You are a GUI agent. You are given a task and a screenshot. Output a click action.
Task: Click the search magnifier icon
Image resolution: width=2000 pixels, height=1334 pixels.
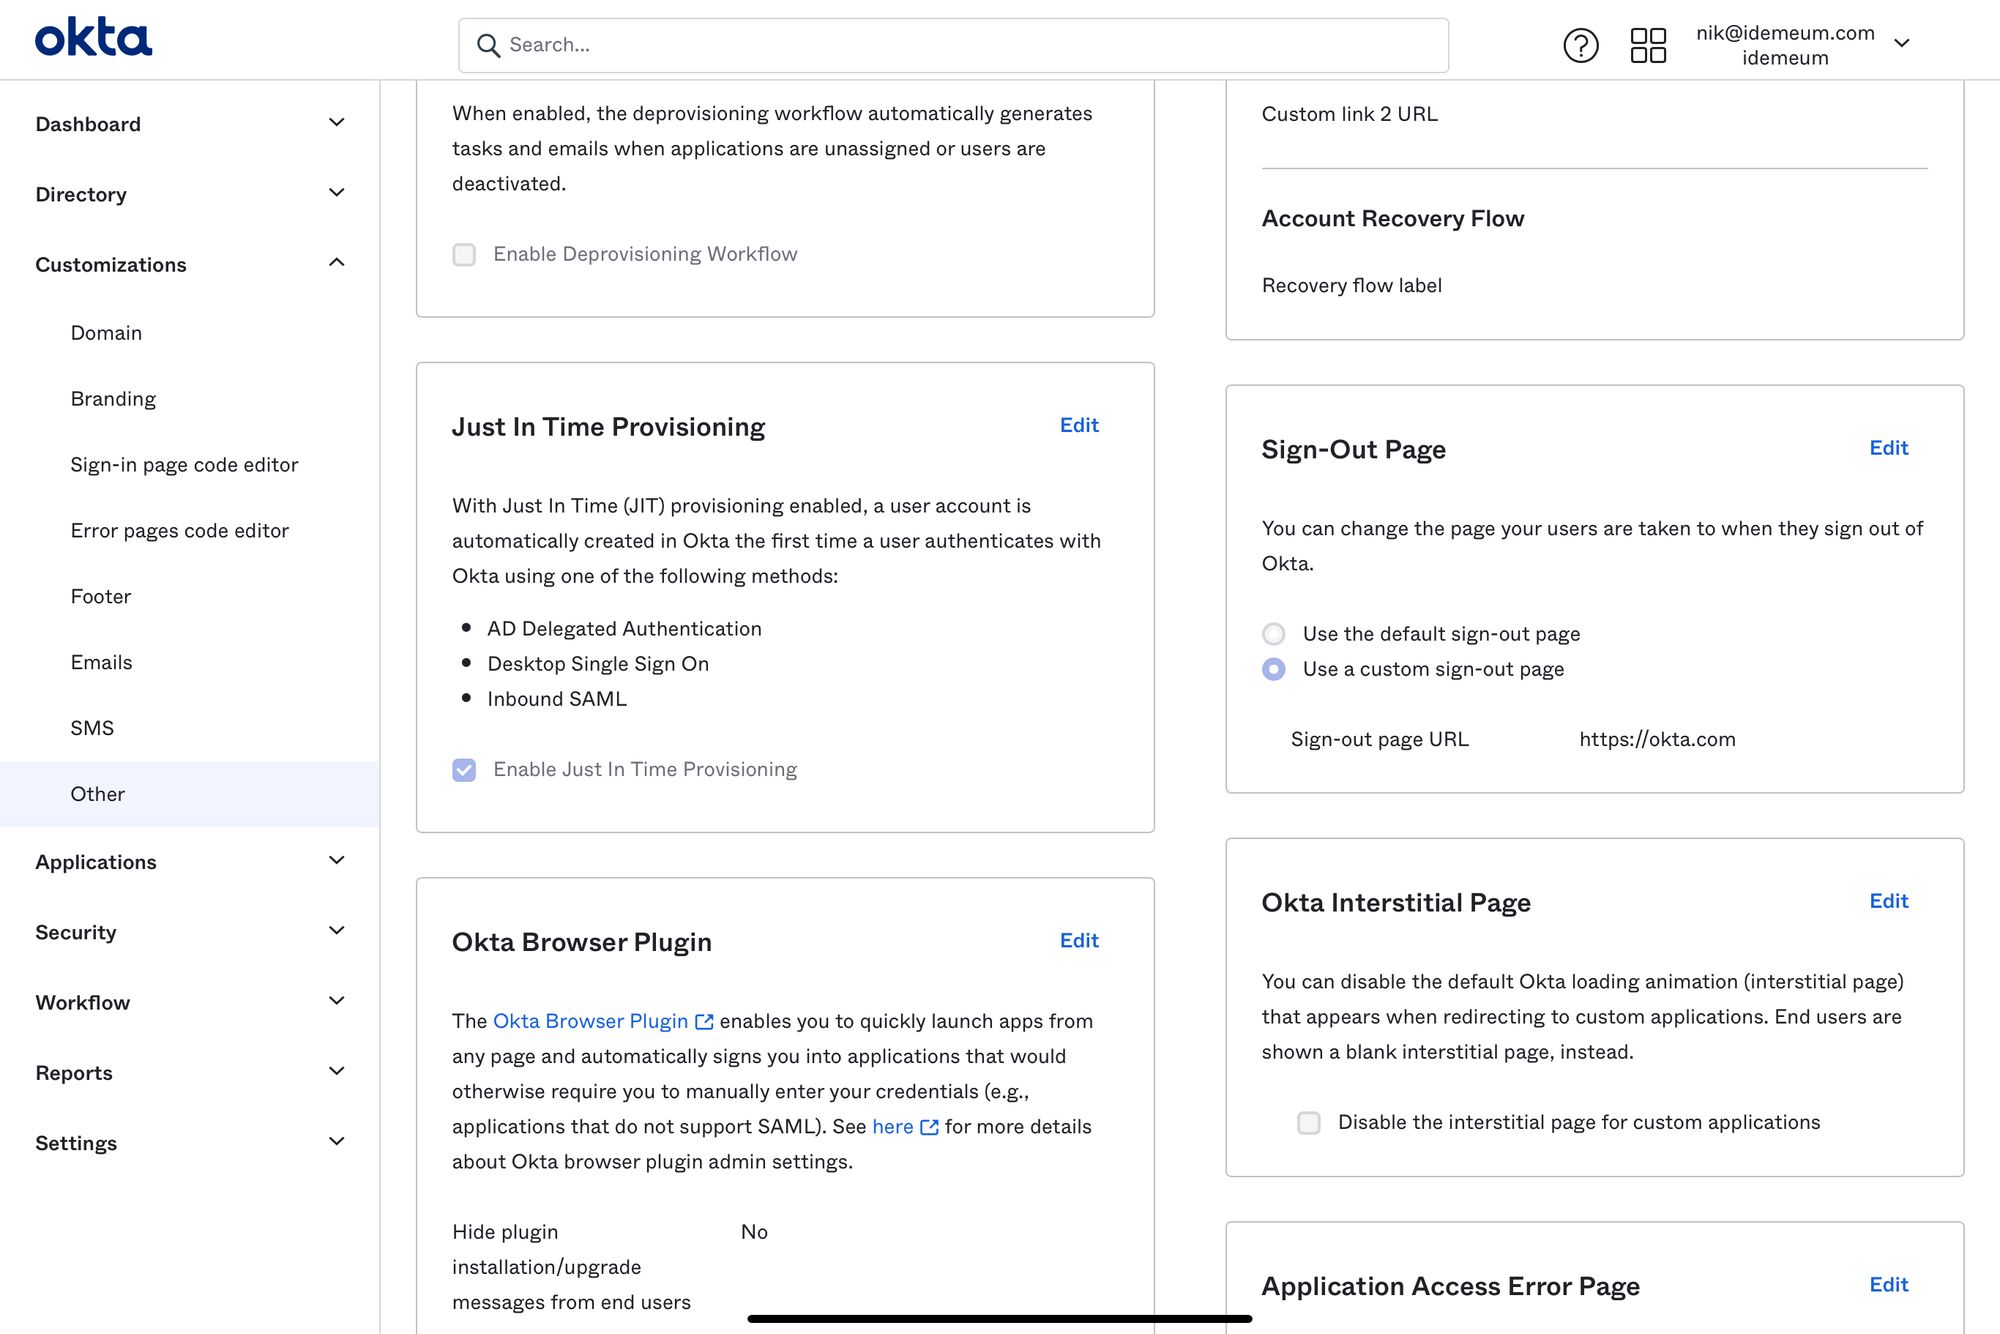point(488,45)
